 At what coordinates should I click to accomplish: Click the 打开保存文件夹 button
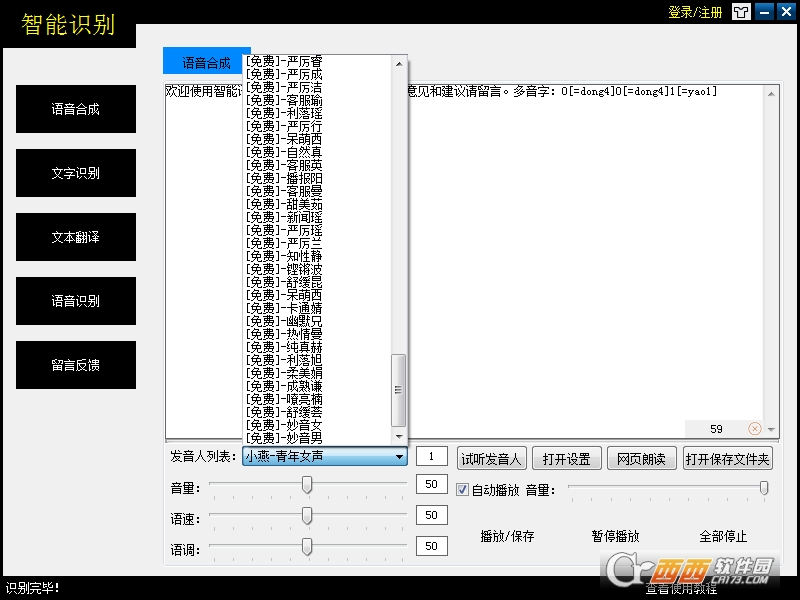click(x=728, y=459)
